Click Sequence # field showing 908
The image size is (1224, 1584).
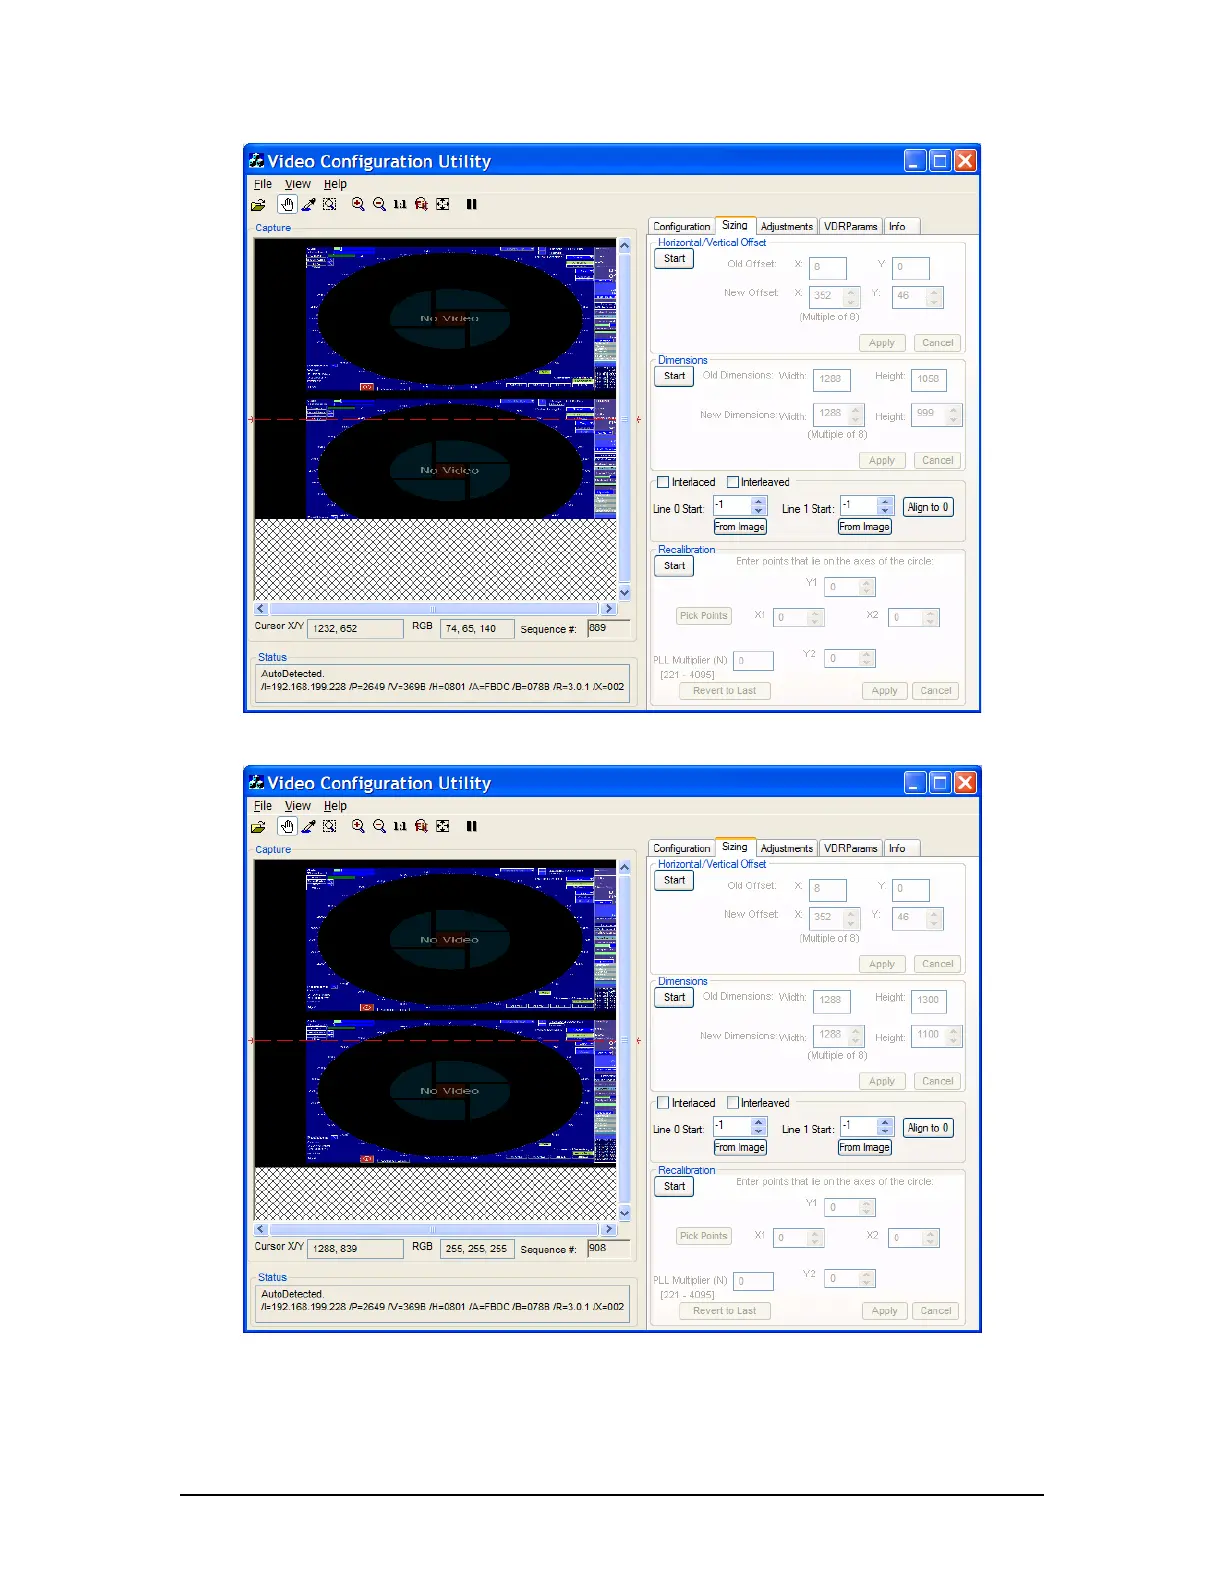coord(609,1248)
